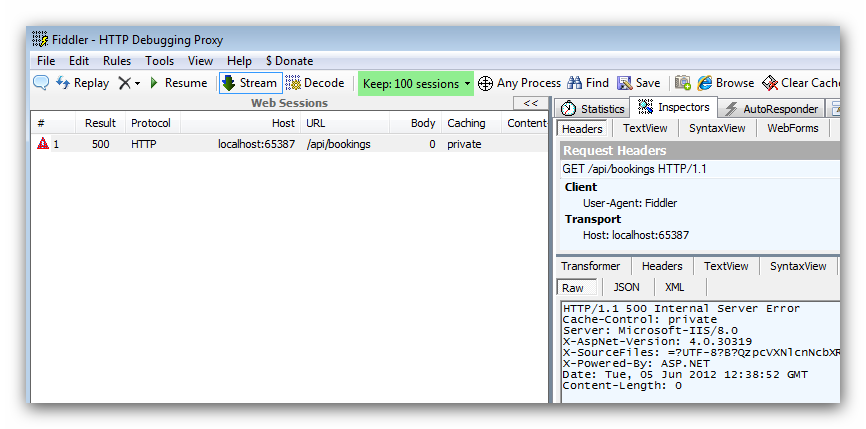
Task: Select response JSON tab
Action: [626, 287]
